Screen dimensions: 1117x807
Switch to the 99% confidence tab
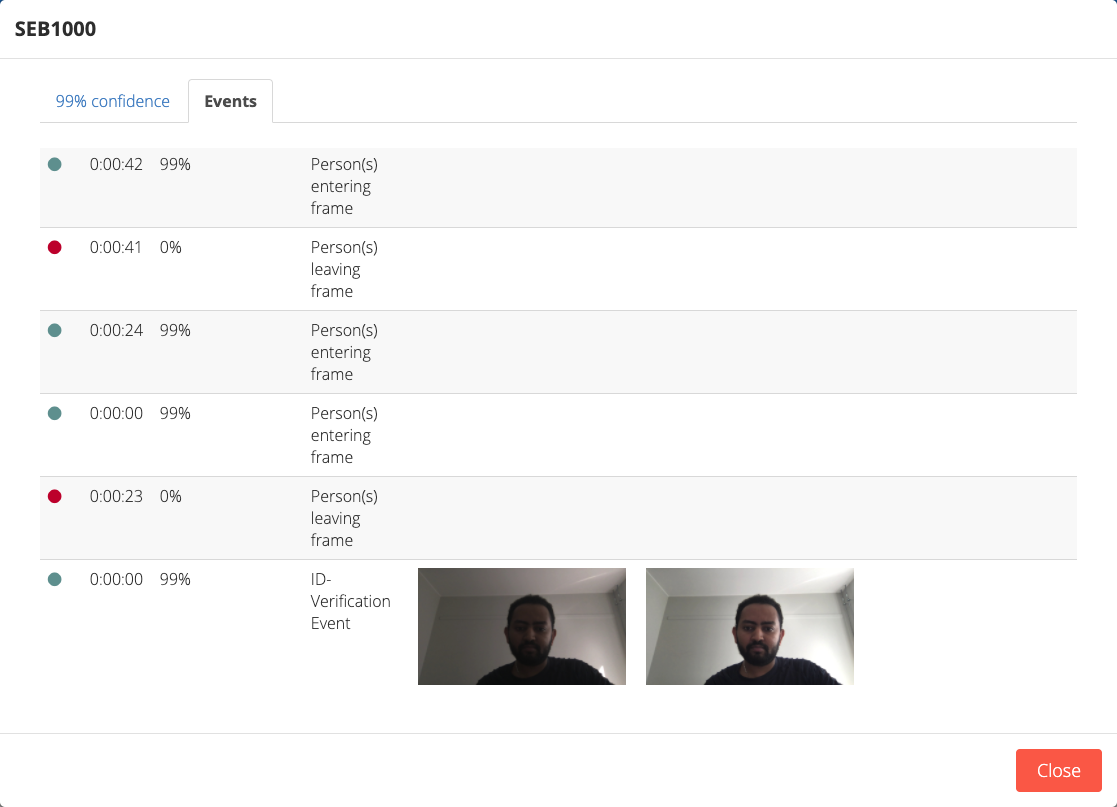(113, 101)
